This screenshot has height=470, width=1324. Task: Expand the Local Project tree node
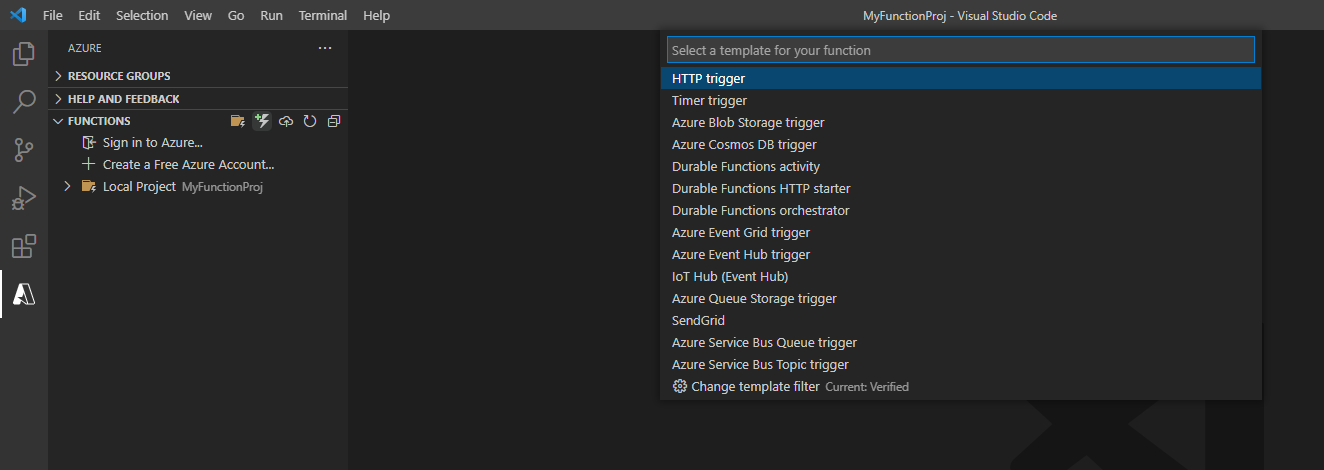(67, 187)
